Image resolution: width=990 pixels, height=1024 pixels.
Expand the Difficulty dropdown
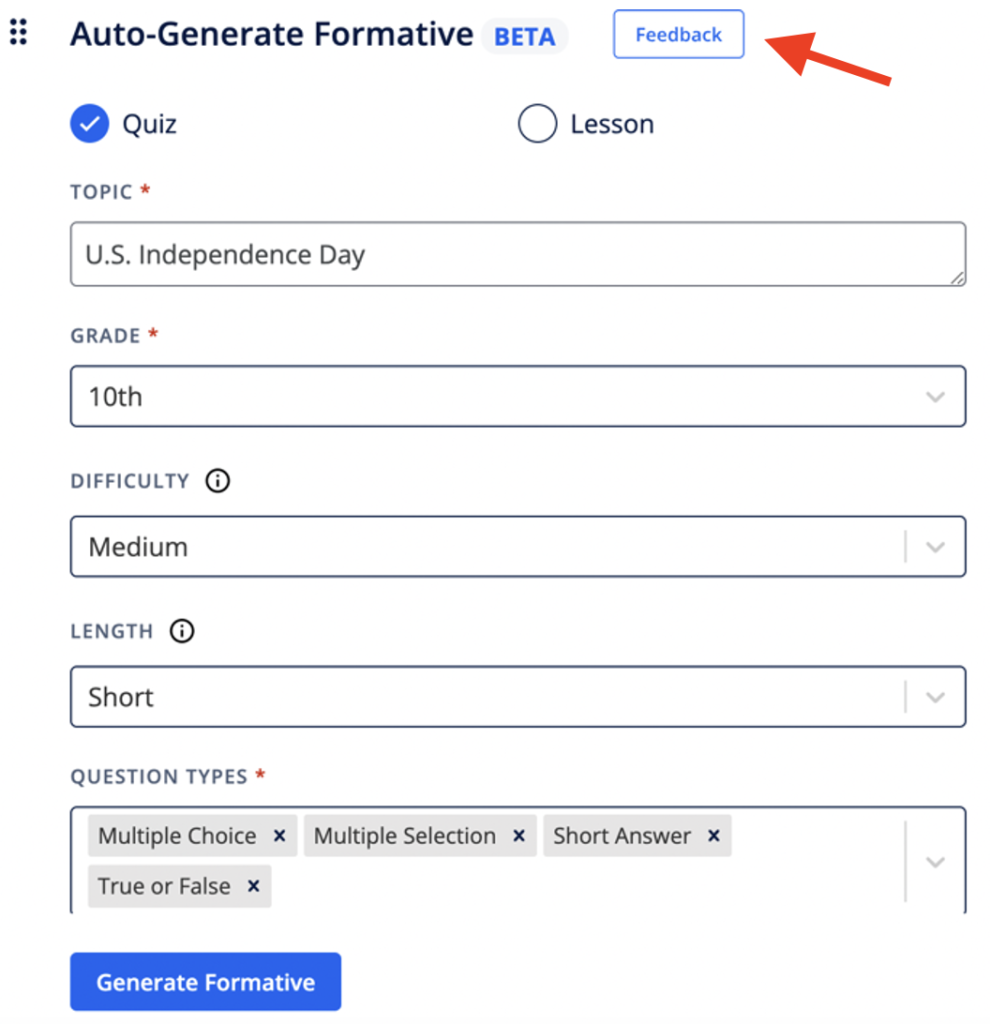(936, 546)
